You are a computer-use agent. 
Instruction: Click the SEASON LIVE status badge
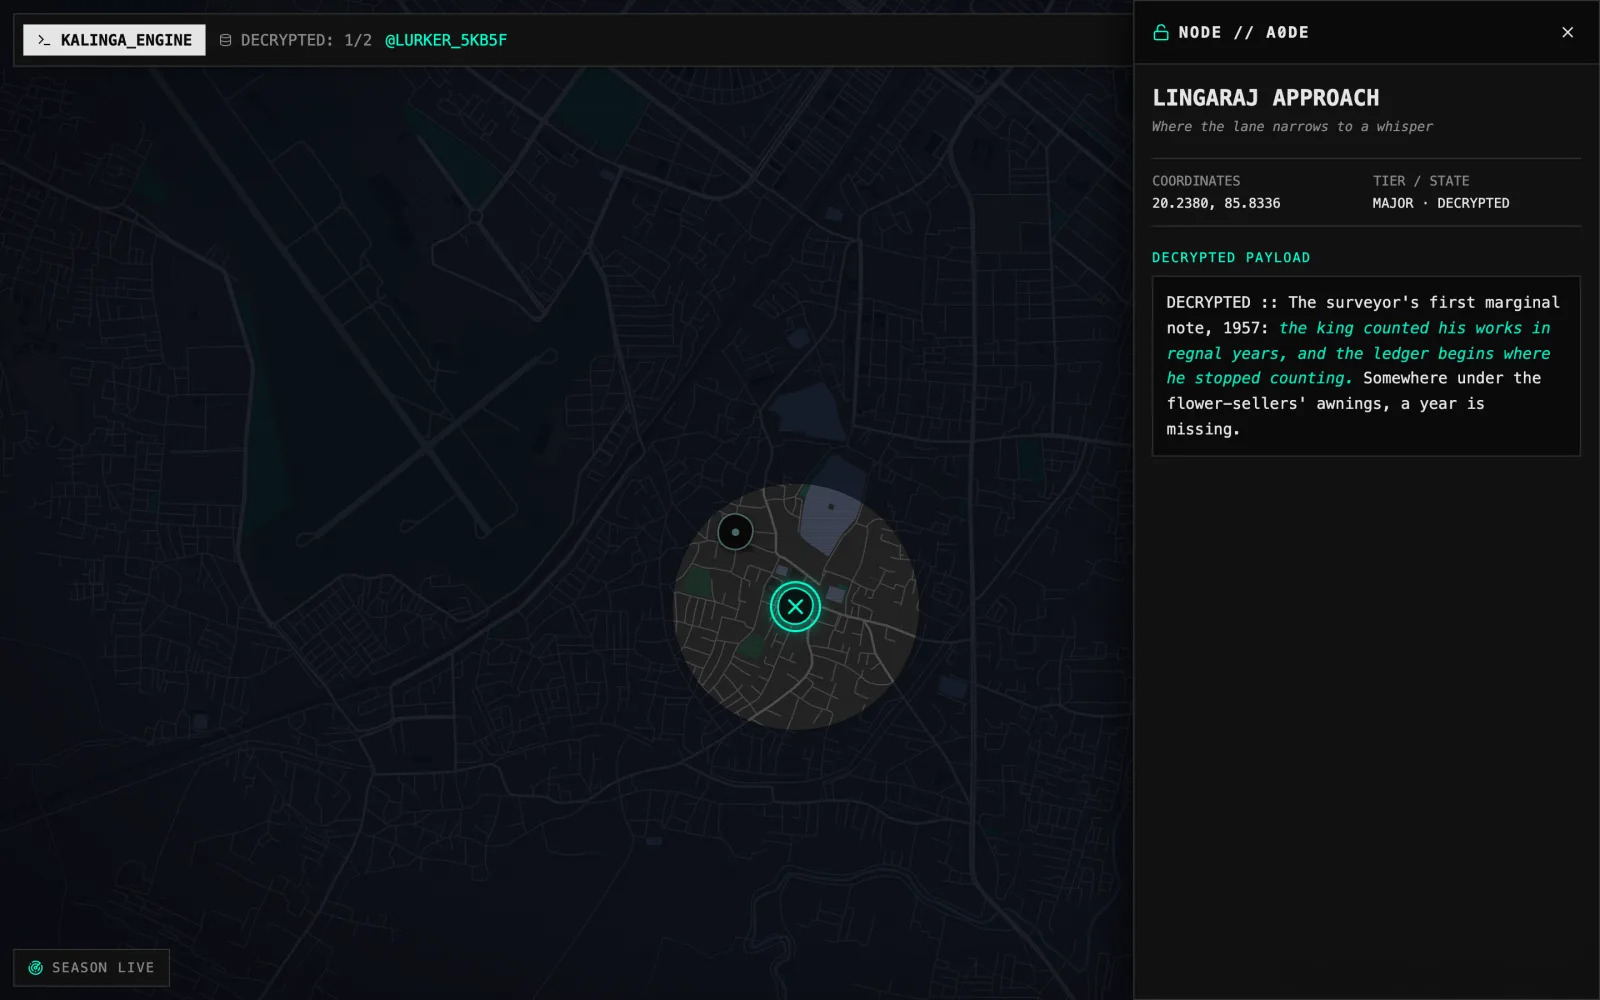click(x=91, y=967)
